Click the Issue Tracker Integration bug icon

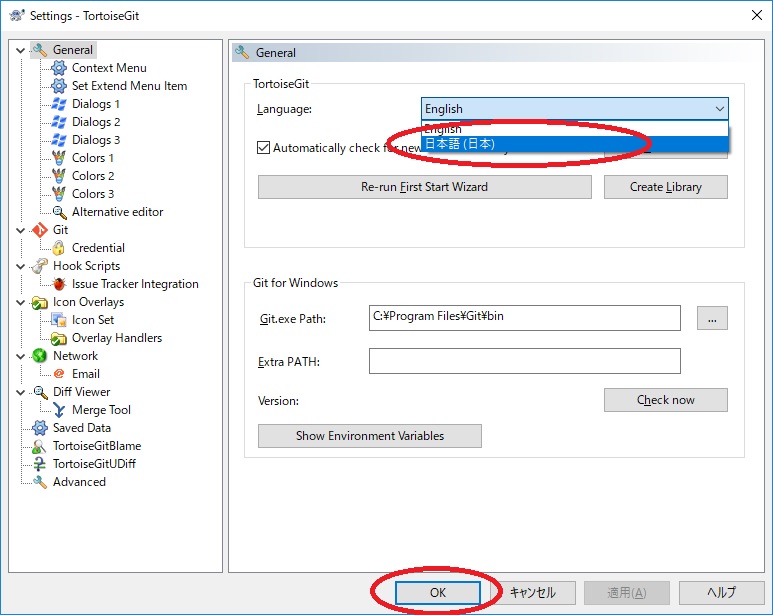click(59, 284)
